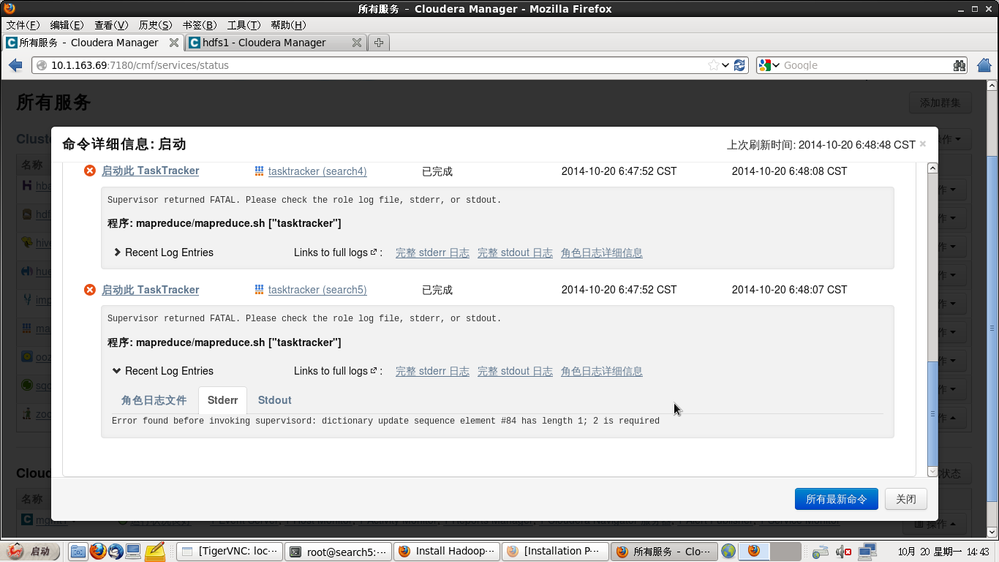
Task: Click the dialog scrollbar thumb
Action: click(932, 413)
